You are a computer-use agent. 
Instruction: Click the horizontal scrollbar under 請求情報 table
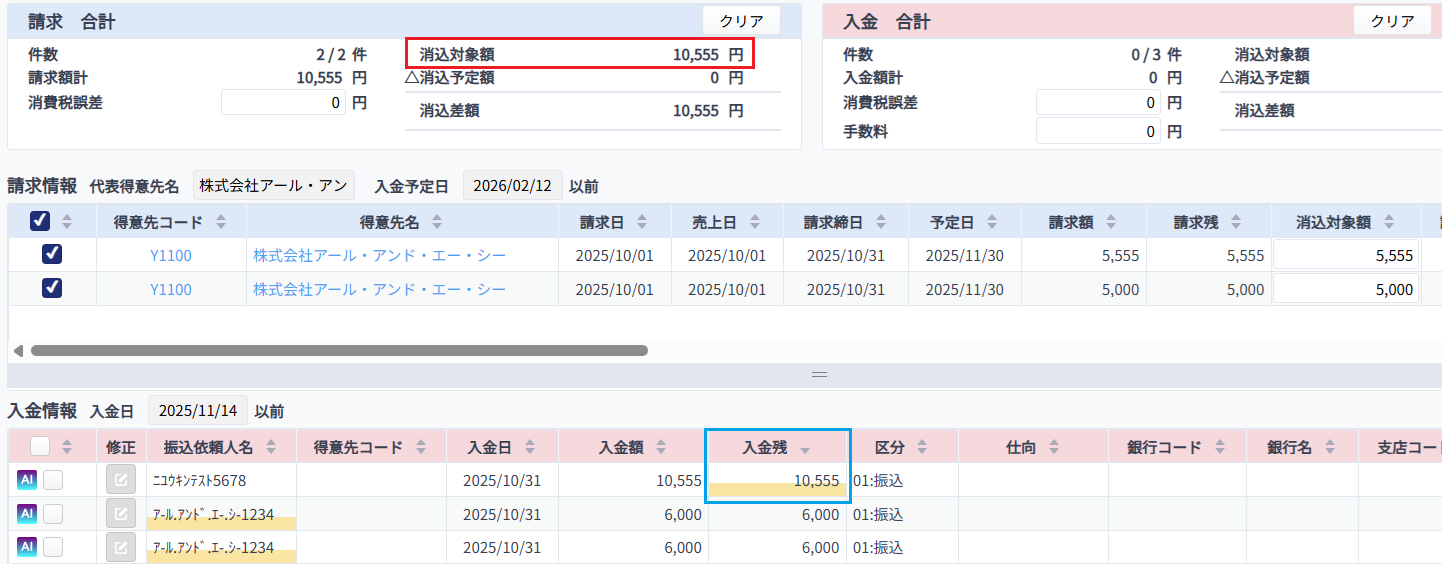pos(338,351)
